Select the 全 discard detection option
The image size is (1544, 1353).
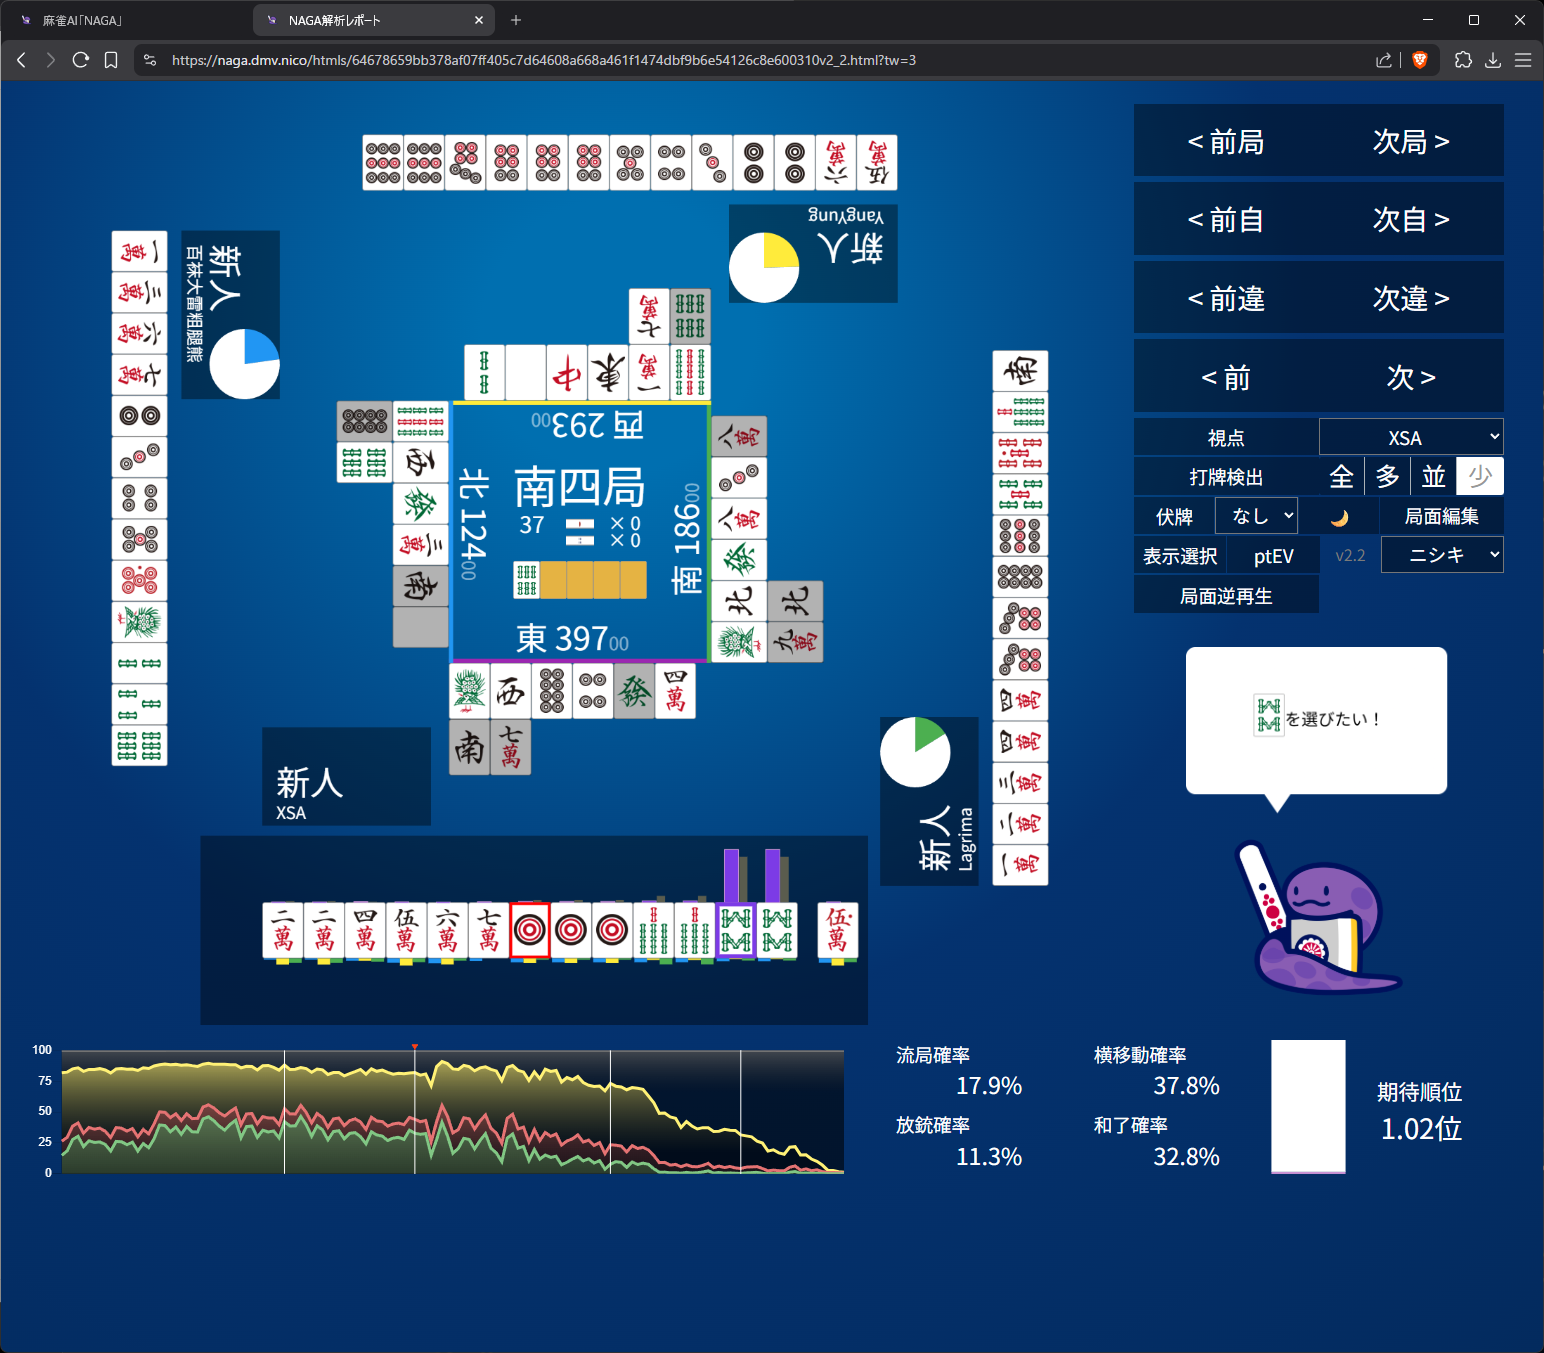[x=1341, y=477]
